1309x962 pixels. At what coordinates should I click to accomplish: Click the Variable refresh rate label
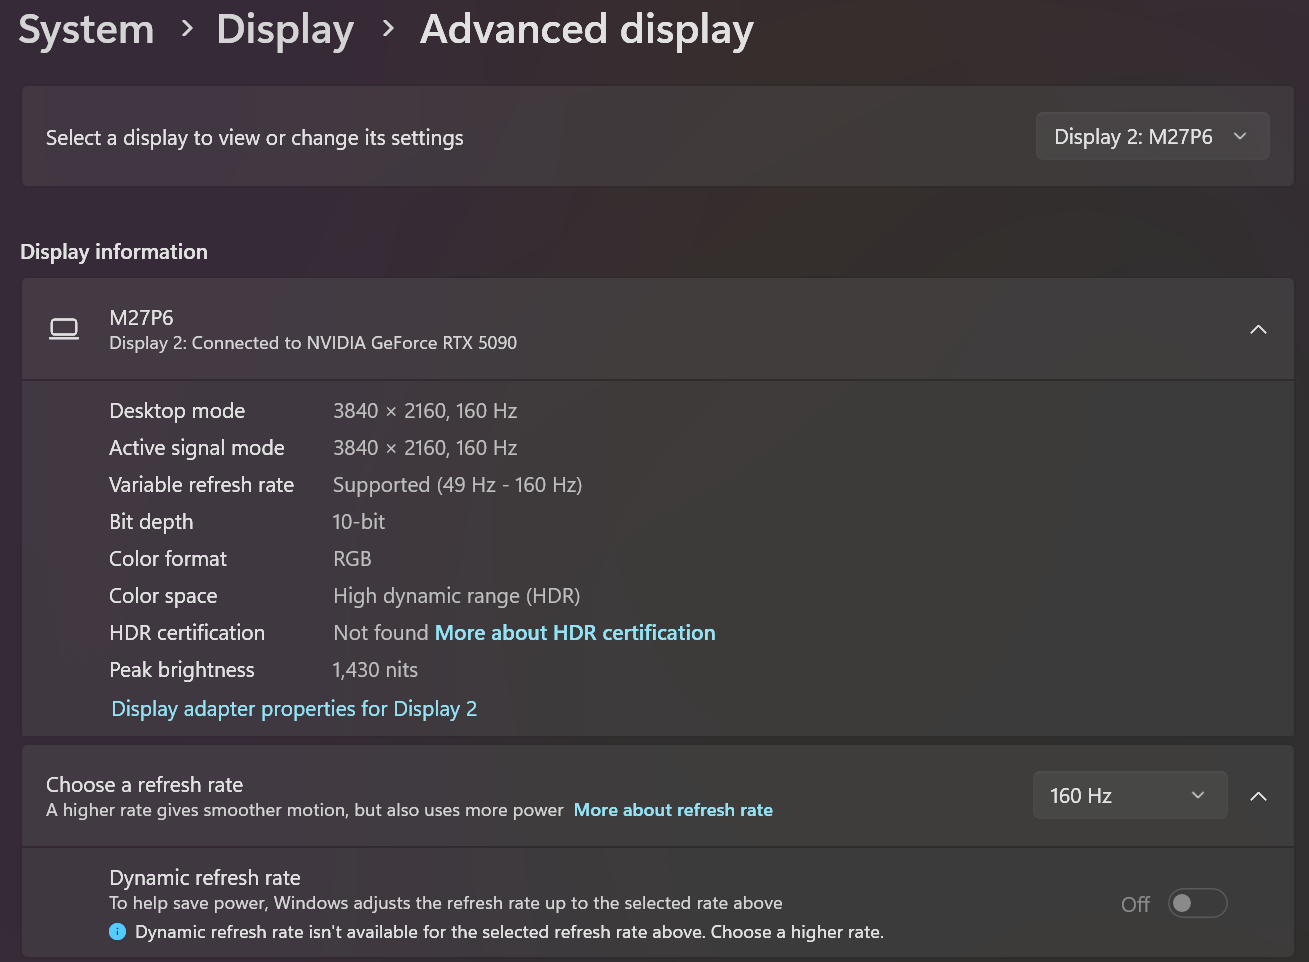pos(201,485)
